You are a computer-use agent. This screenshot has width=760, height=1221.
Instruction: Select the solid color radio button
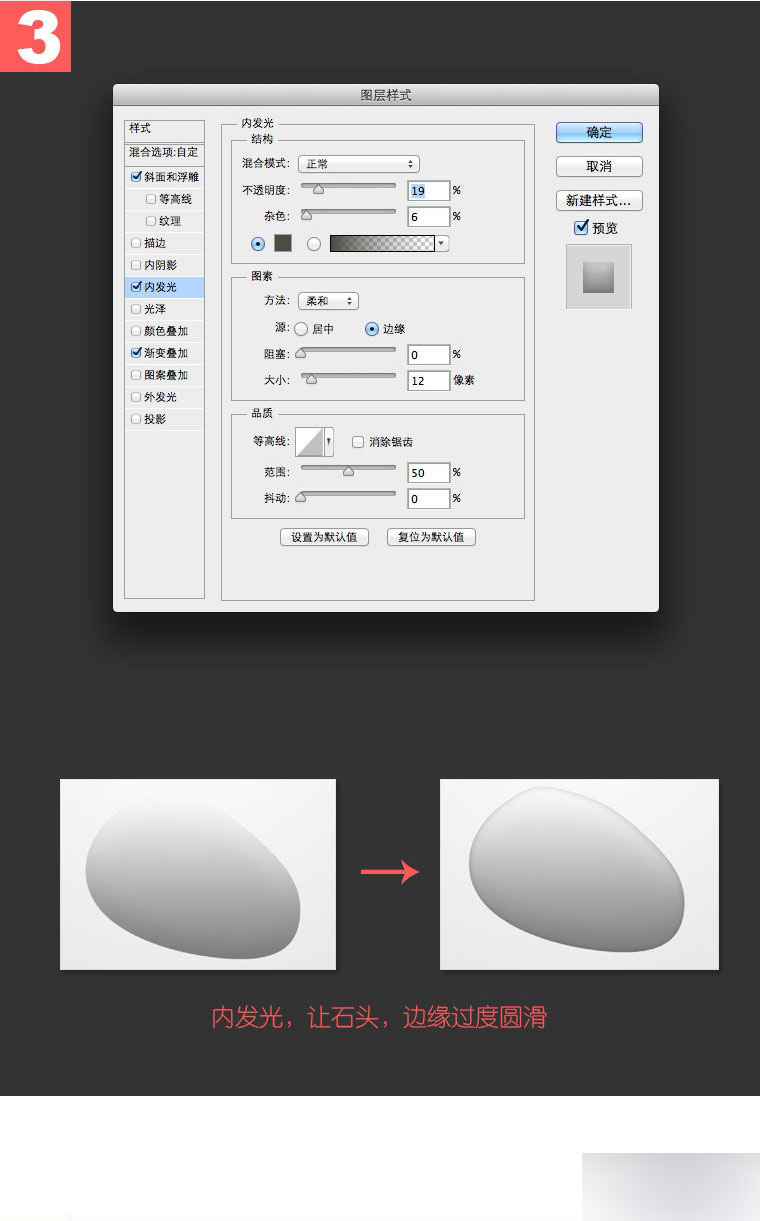point(259,243)
